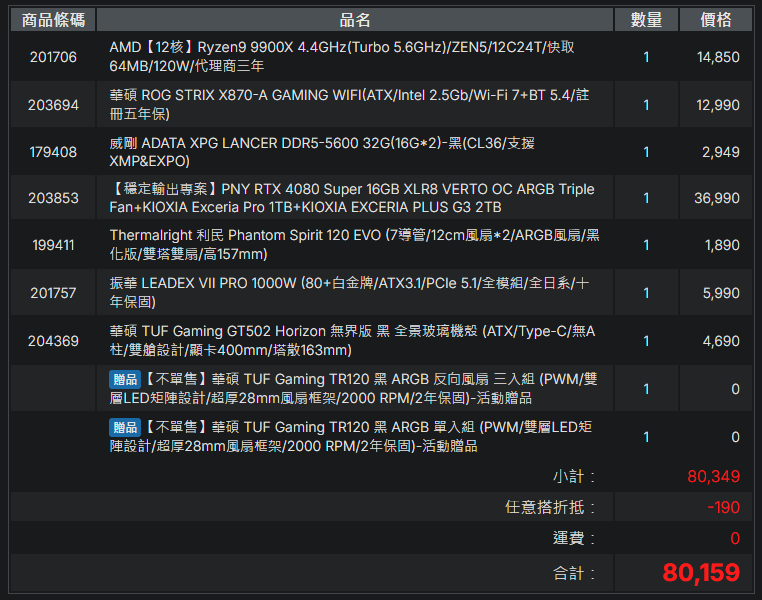
Task: Click quantity 1 in the LEADEX VII PRO row
Action: (646, 293)
